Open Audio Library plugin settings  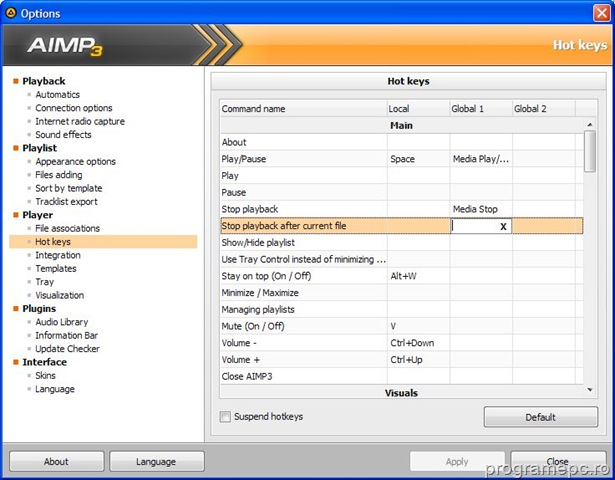point(62,322)
